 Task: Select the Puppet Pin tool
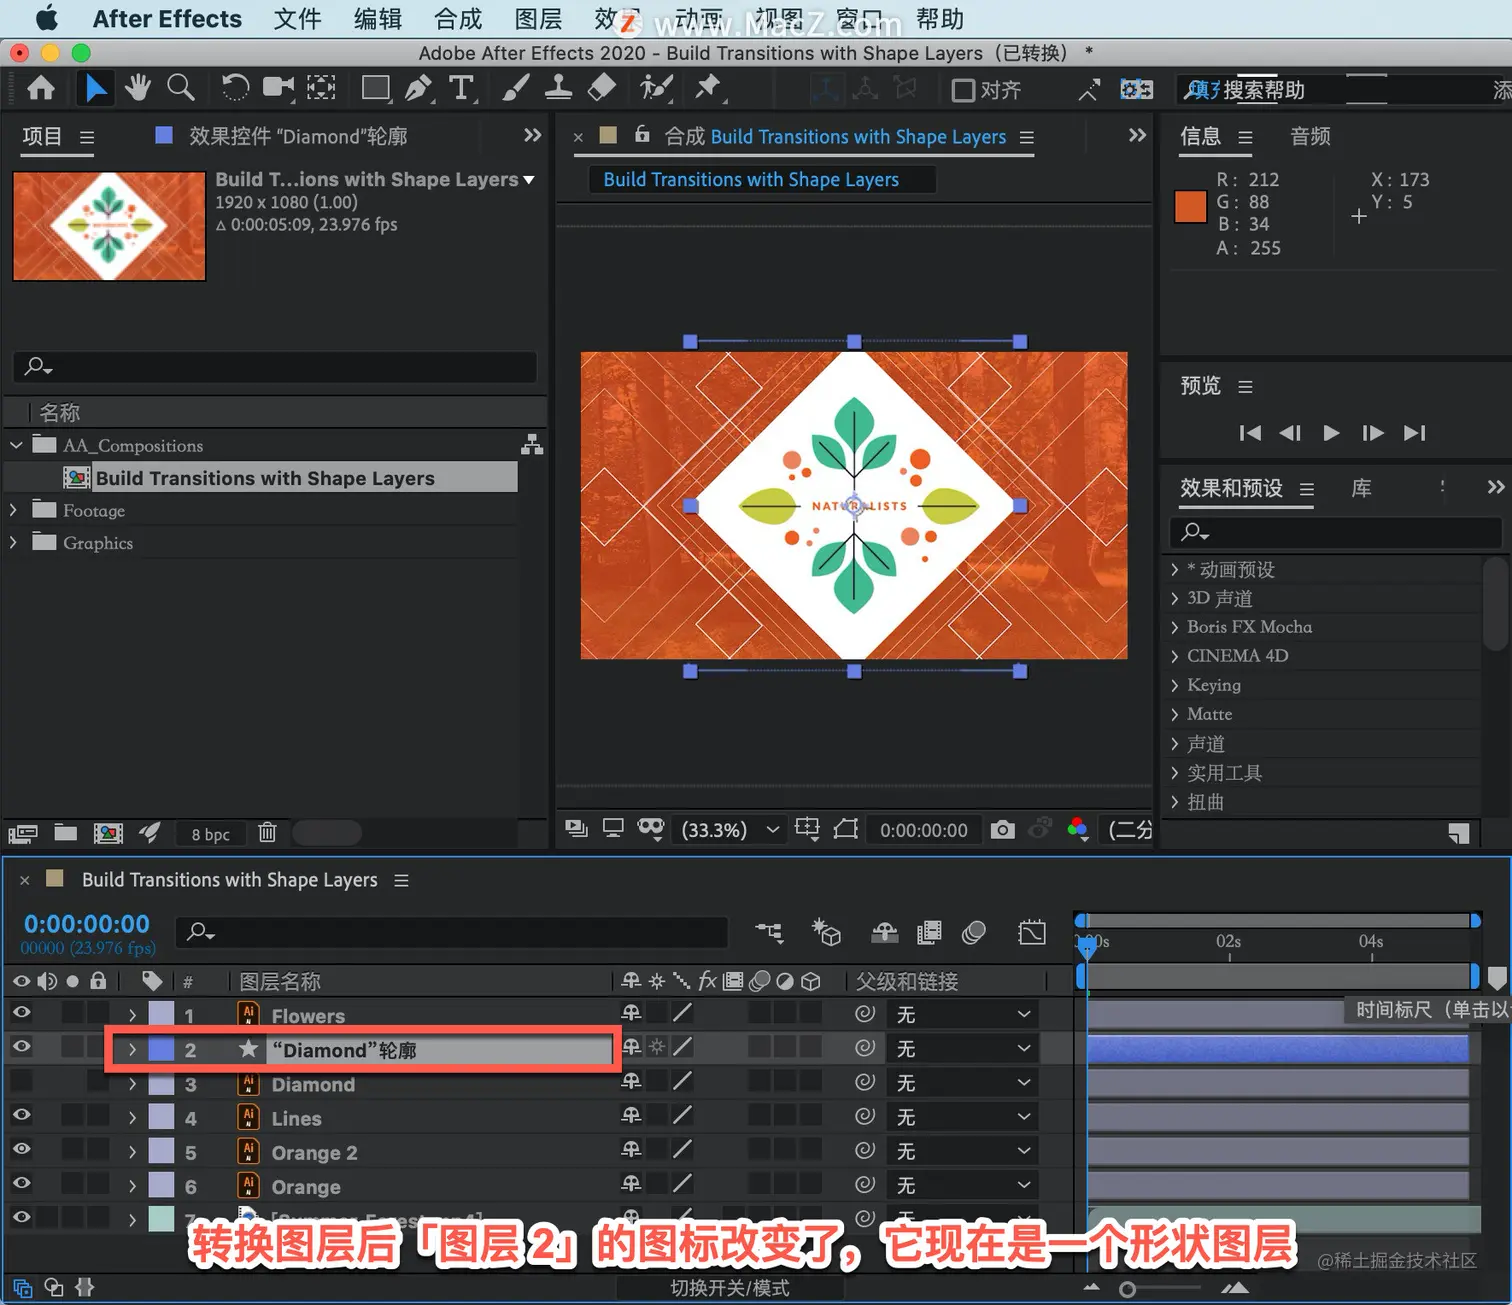click(x=709, y=89)
